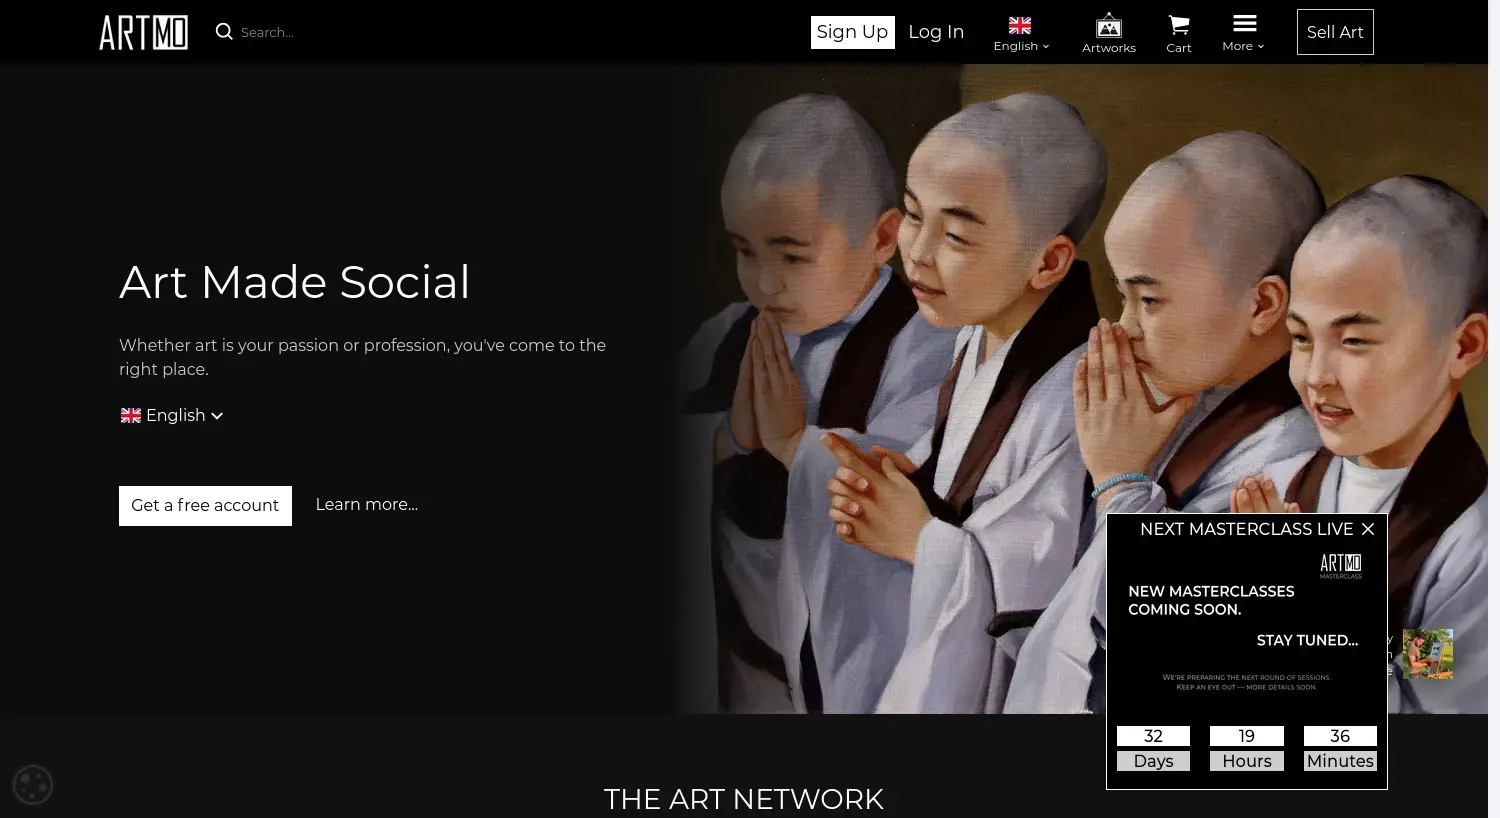Open the Artworks picture icon

pyautogui.click(x=1109, y=25)
